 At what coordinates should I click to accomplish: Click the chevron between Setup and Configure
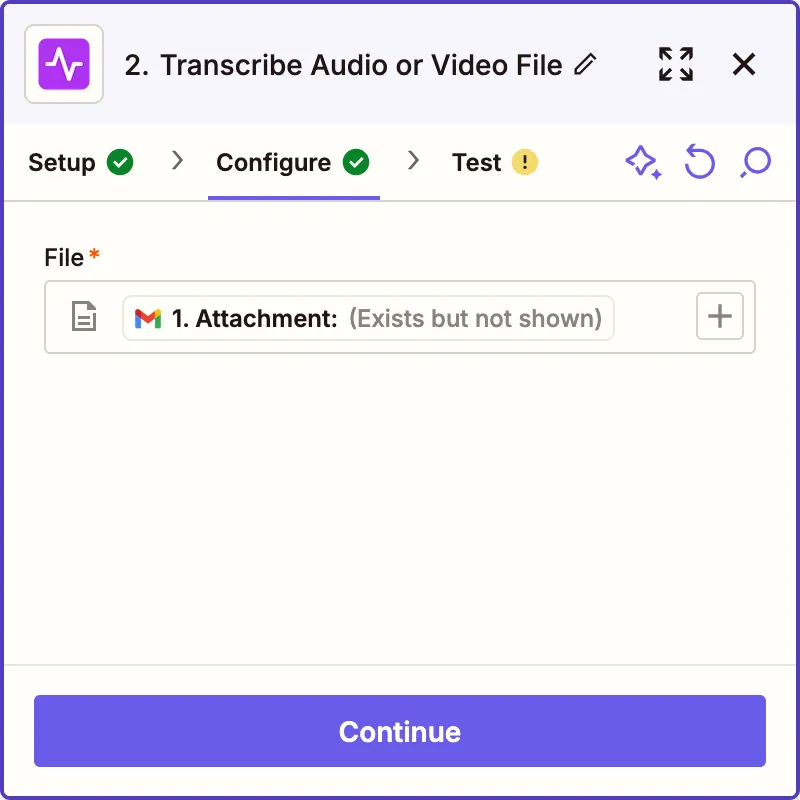pyautogui.click(x=178, y=161)
